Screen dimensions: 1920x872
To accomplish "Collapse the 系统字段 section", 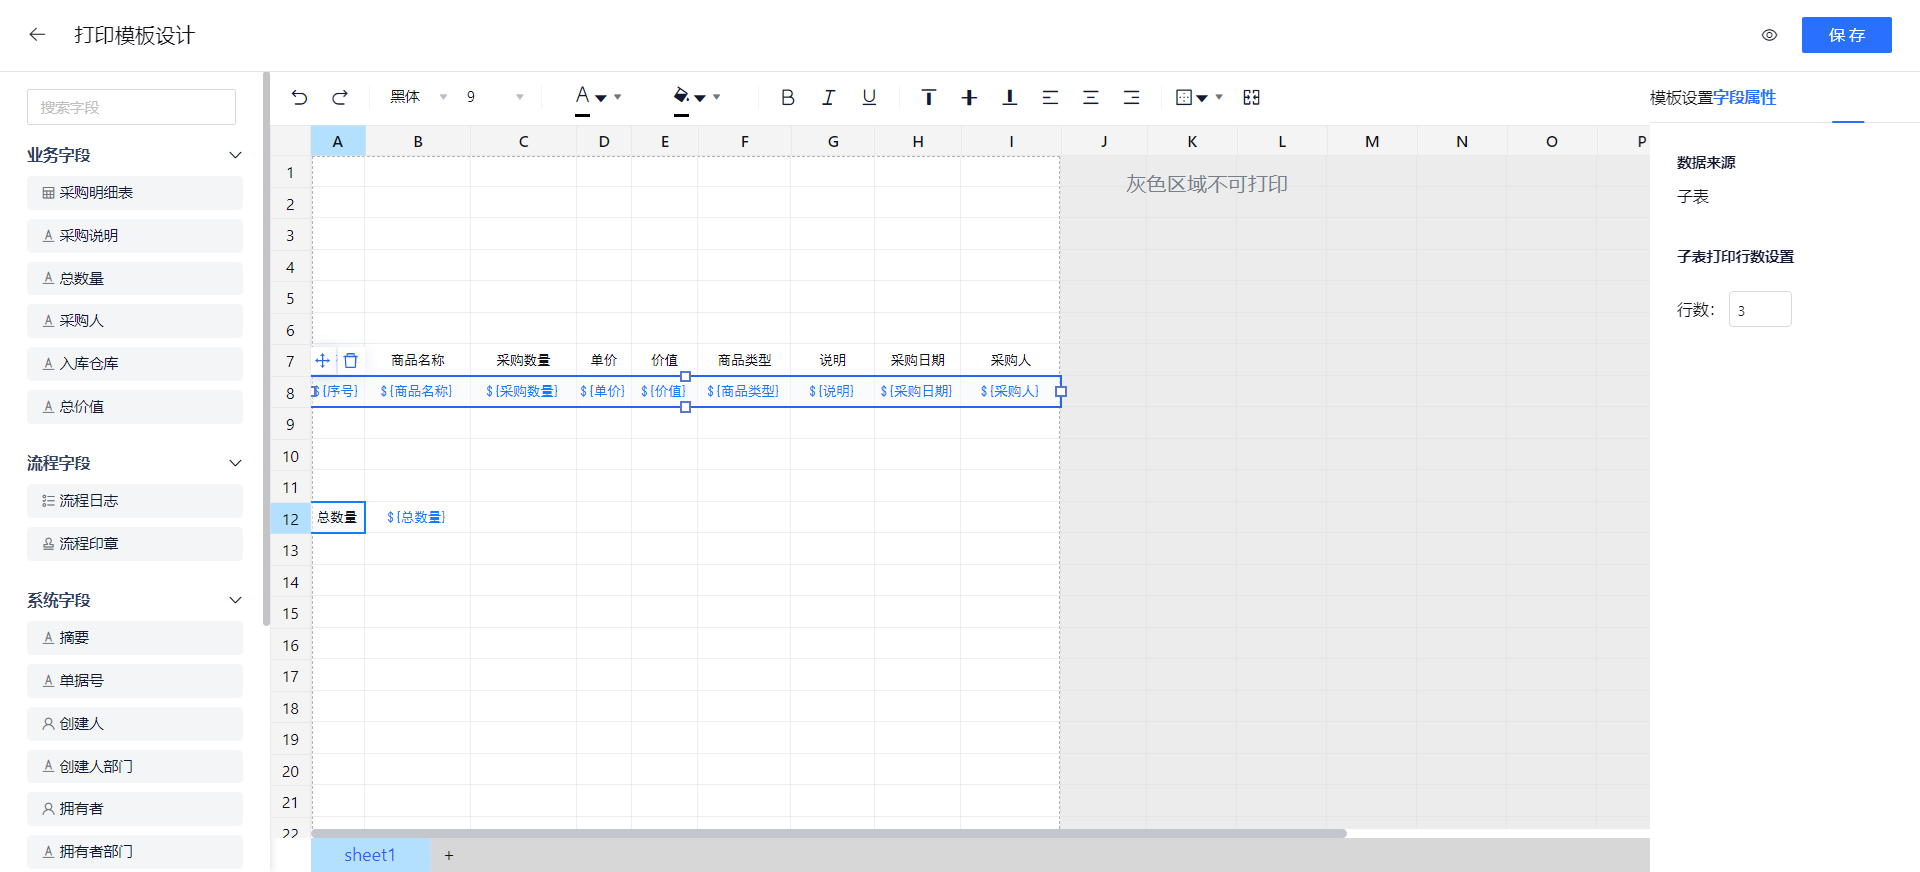I will pyautogui.click(x=235, y=600).
